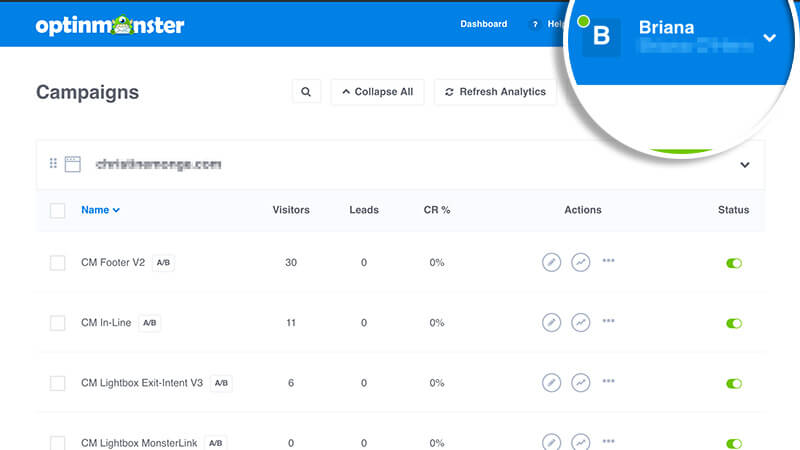
Task: Sort campaigns by Name column
Action: point(100,210)
